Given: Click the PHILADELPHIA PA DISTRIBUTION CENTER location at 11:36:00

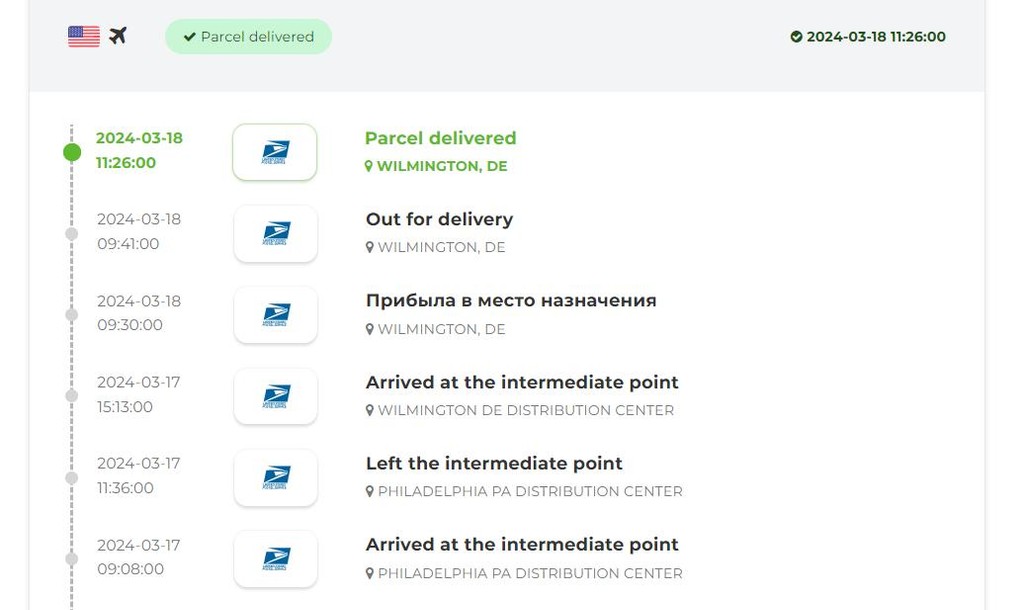Looking at the screenshot, I should pyautogui.click(x=530, y=491).
